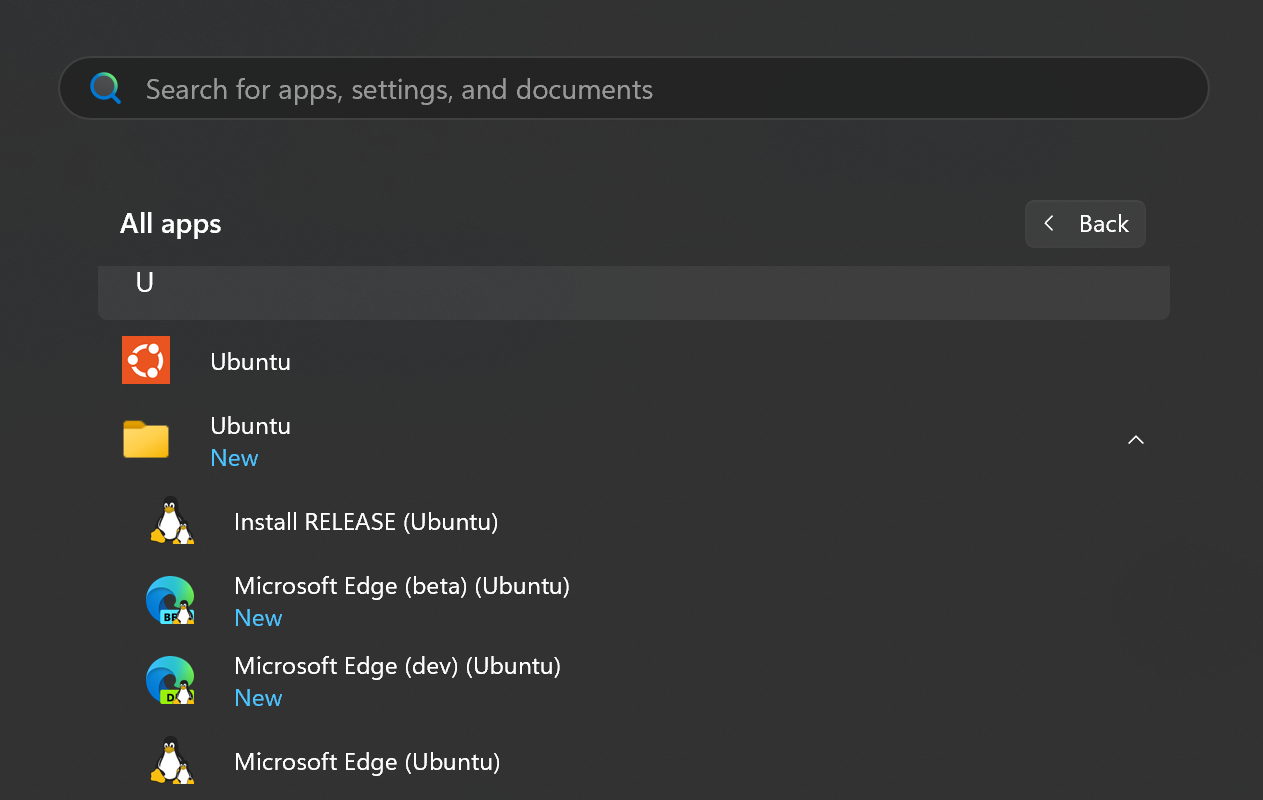The image size is (1263, 800).
Task: Click the left chevron on the Back button
Action: 1049,224
